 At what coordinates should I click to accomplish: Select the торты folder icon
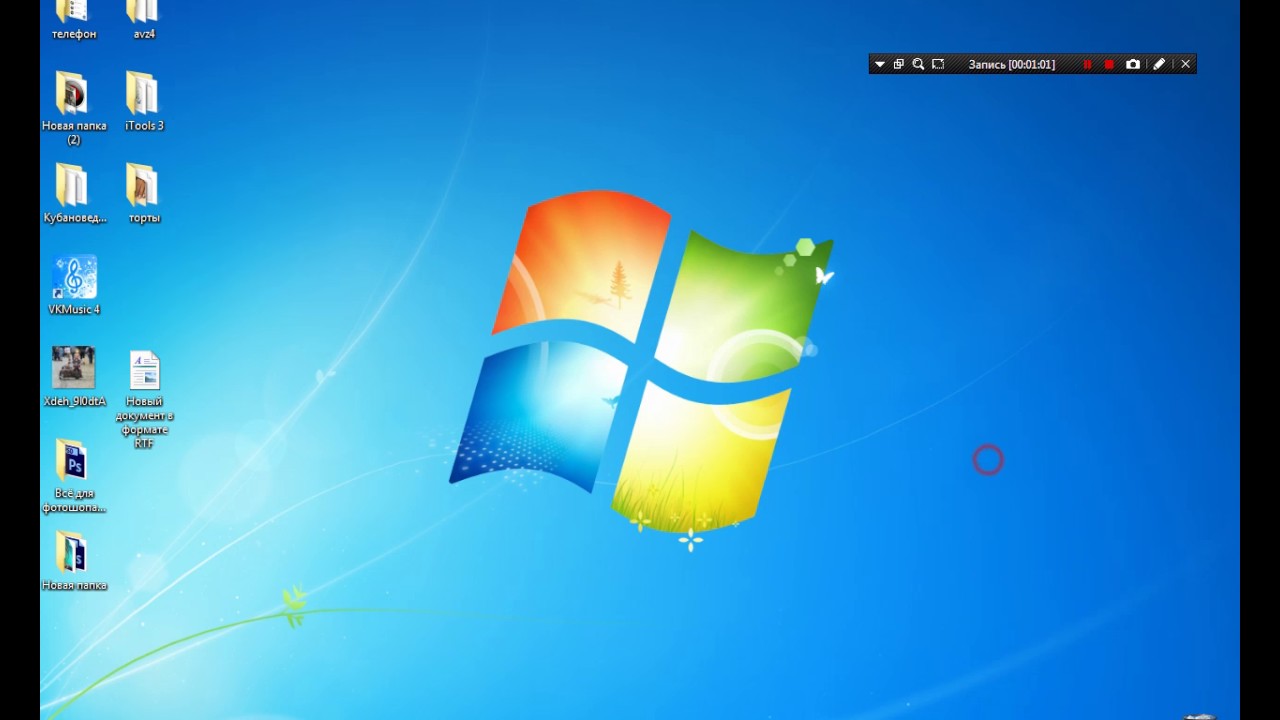pyautogui.click(x=144, y=186)
